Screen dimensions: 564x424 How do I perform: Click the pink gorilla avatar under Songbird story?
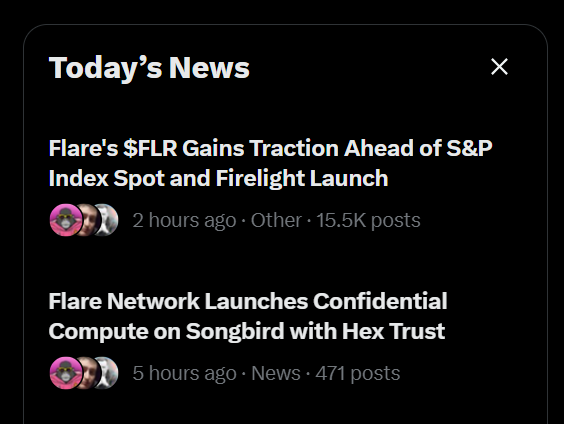pos(66,373)
